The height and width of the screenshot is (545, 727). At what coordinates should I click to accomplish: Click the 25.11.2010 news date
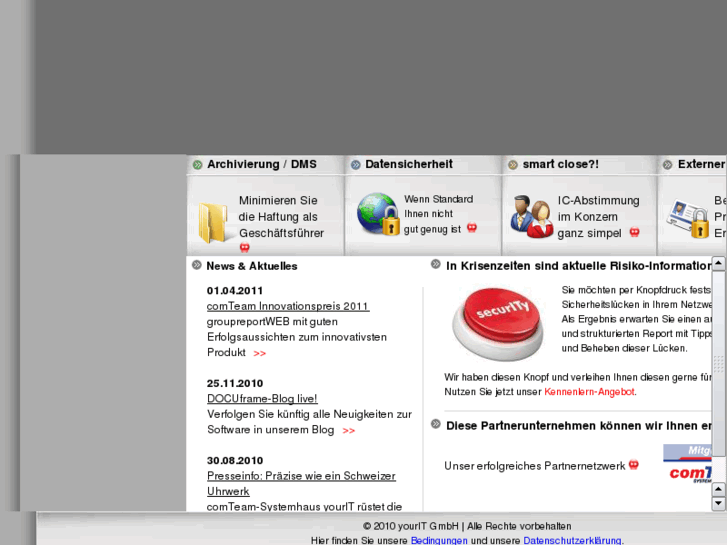coord(235,384)
